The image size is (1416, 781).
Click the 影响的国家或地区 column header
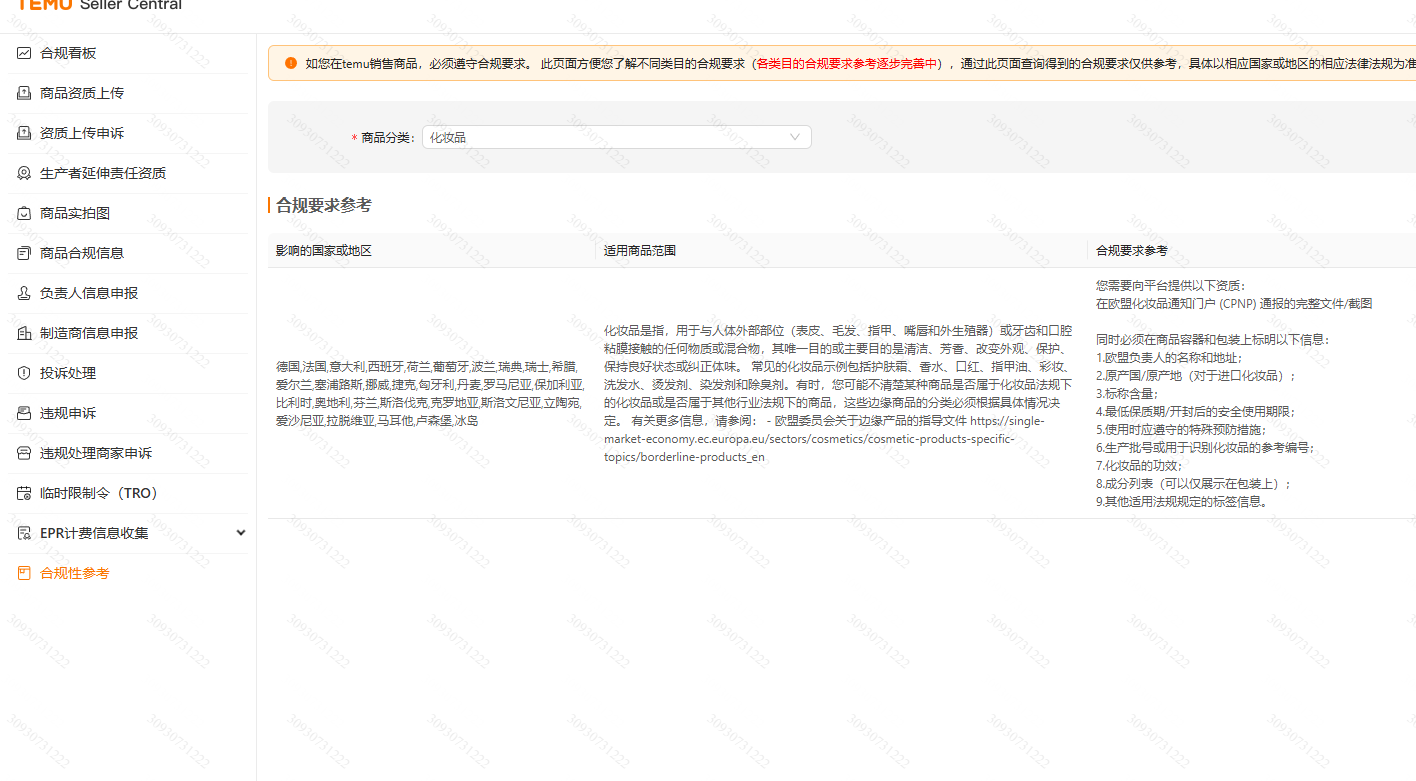(x=324, y=251)
